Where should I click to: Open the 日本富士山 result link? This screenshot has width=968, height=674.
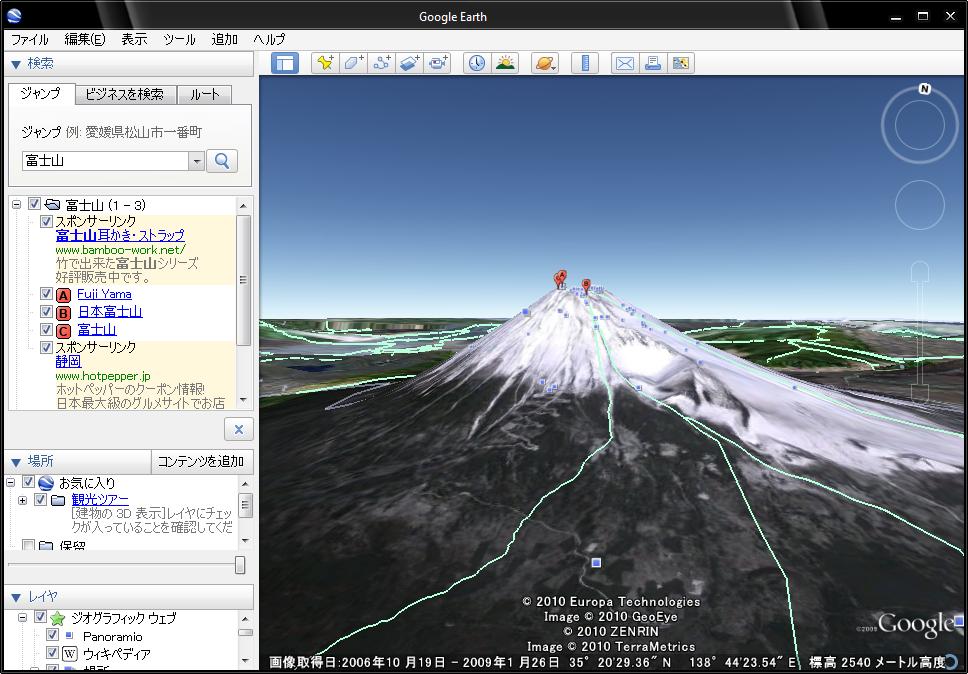(x=110, y=311)
